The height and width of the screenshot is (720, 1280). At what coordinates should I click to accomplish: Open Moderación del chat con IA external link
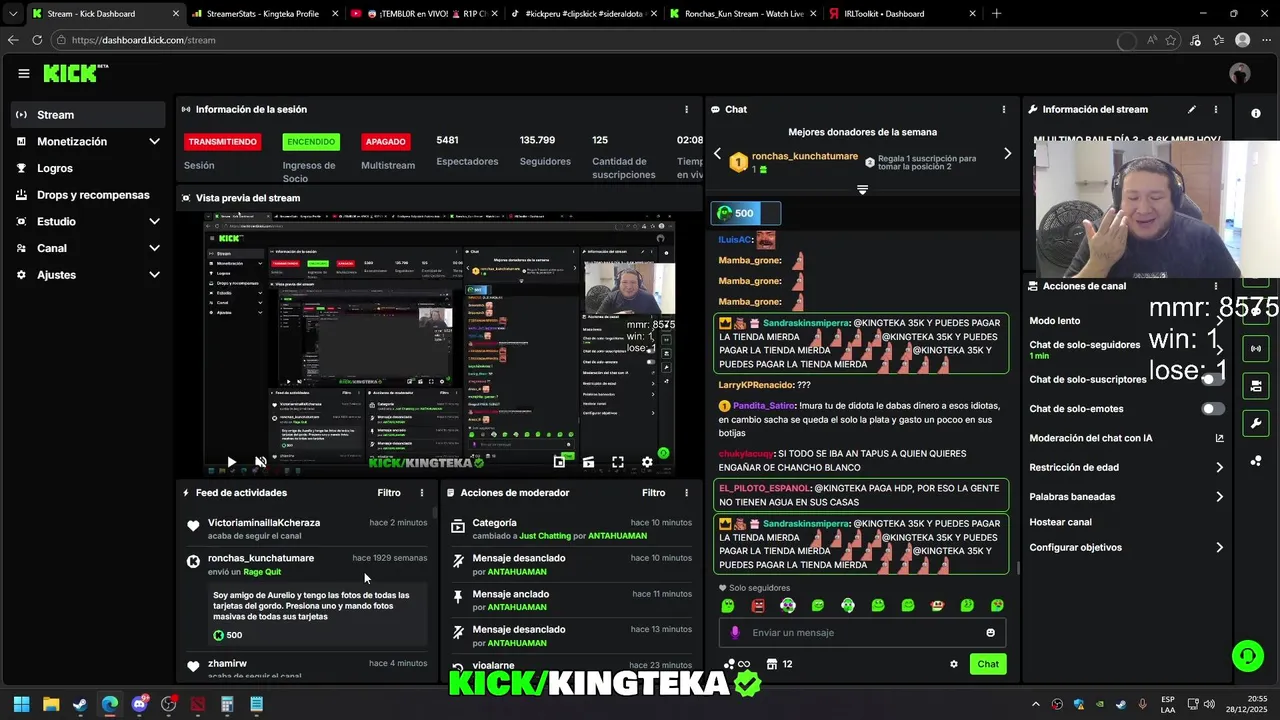1219,438
